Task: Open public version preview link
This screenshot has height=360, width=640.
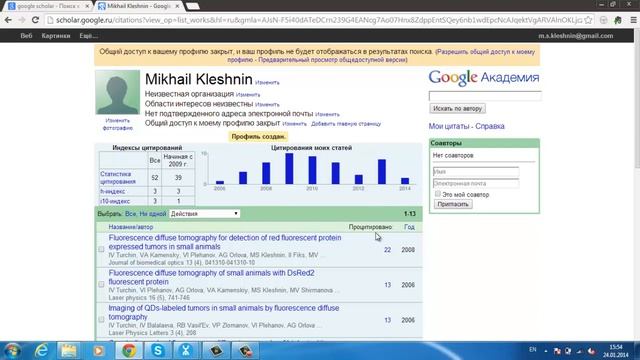Action: [x=332, y=60]
